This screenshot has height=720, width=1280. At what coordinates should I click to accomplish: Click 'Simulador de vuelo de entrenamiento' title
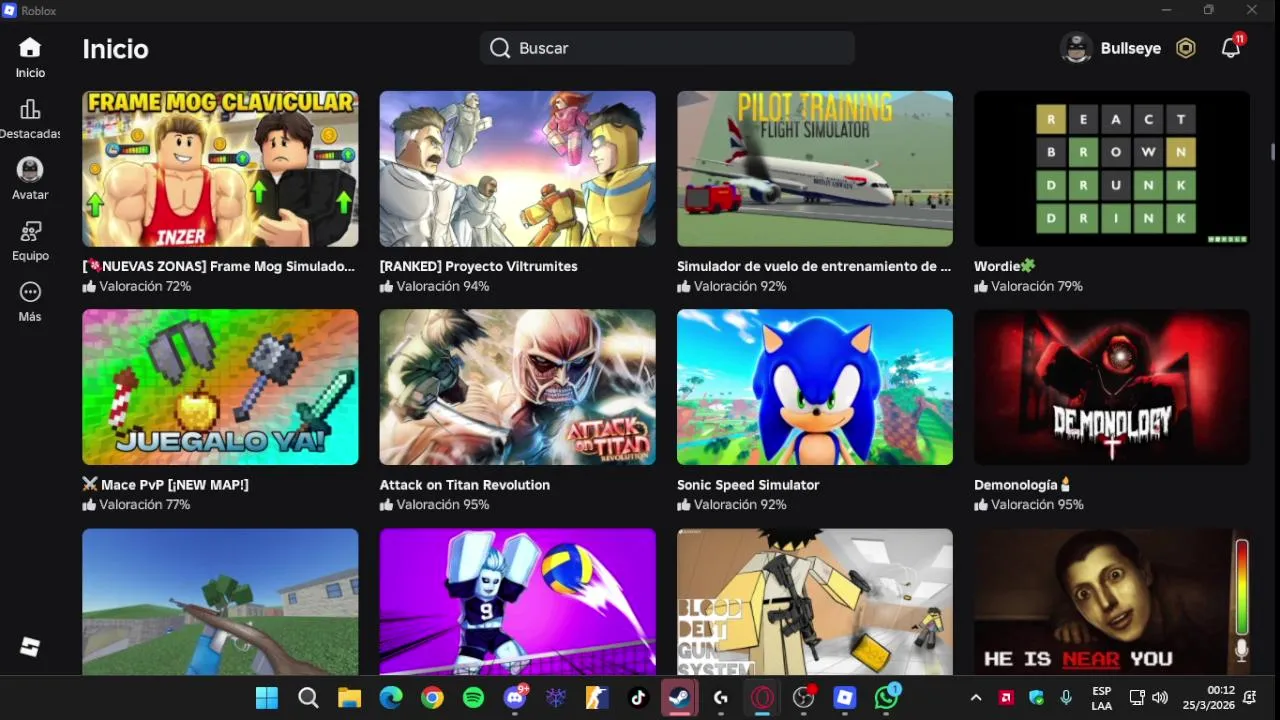tap(814, 266)
